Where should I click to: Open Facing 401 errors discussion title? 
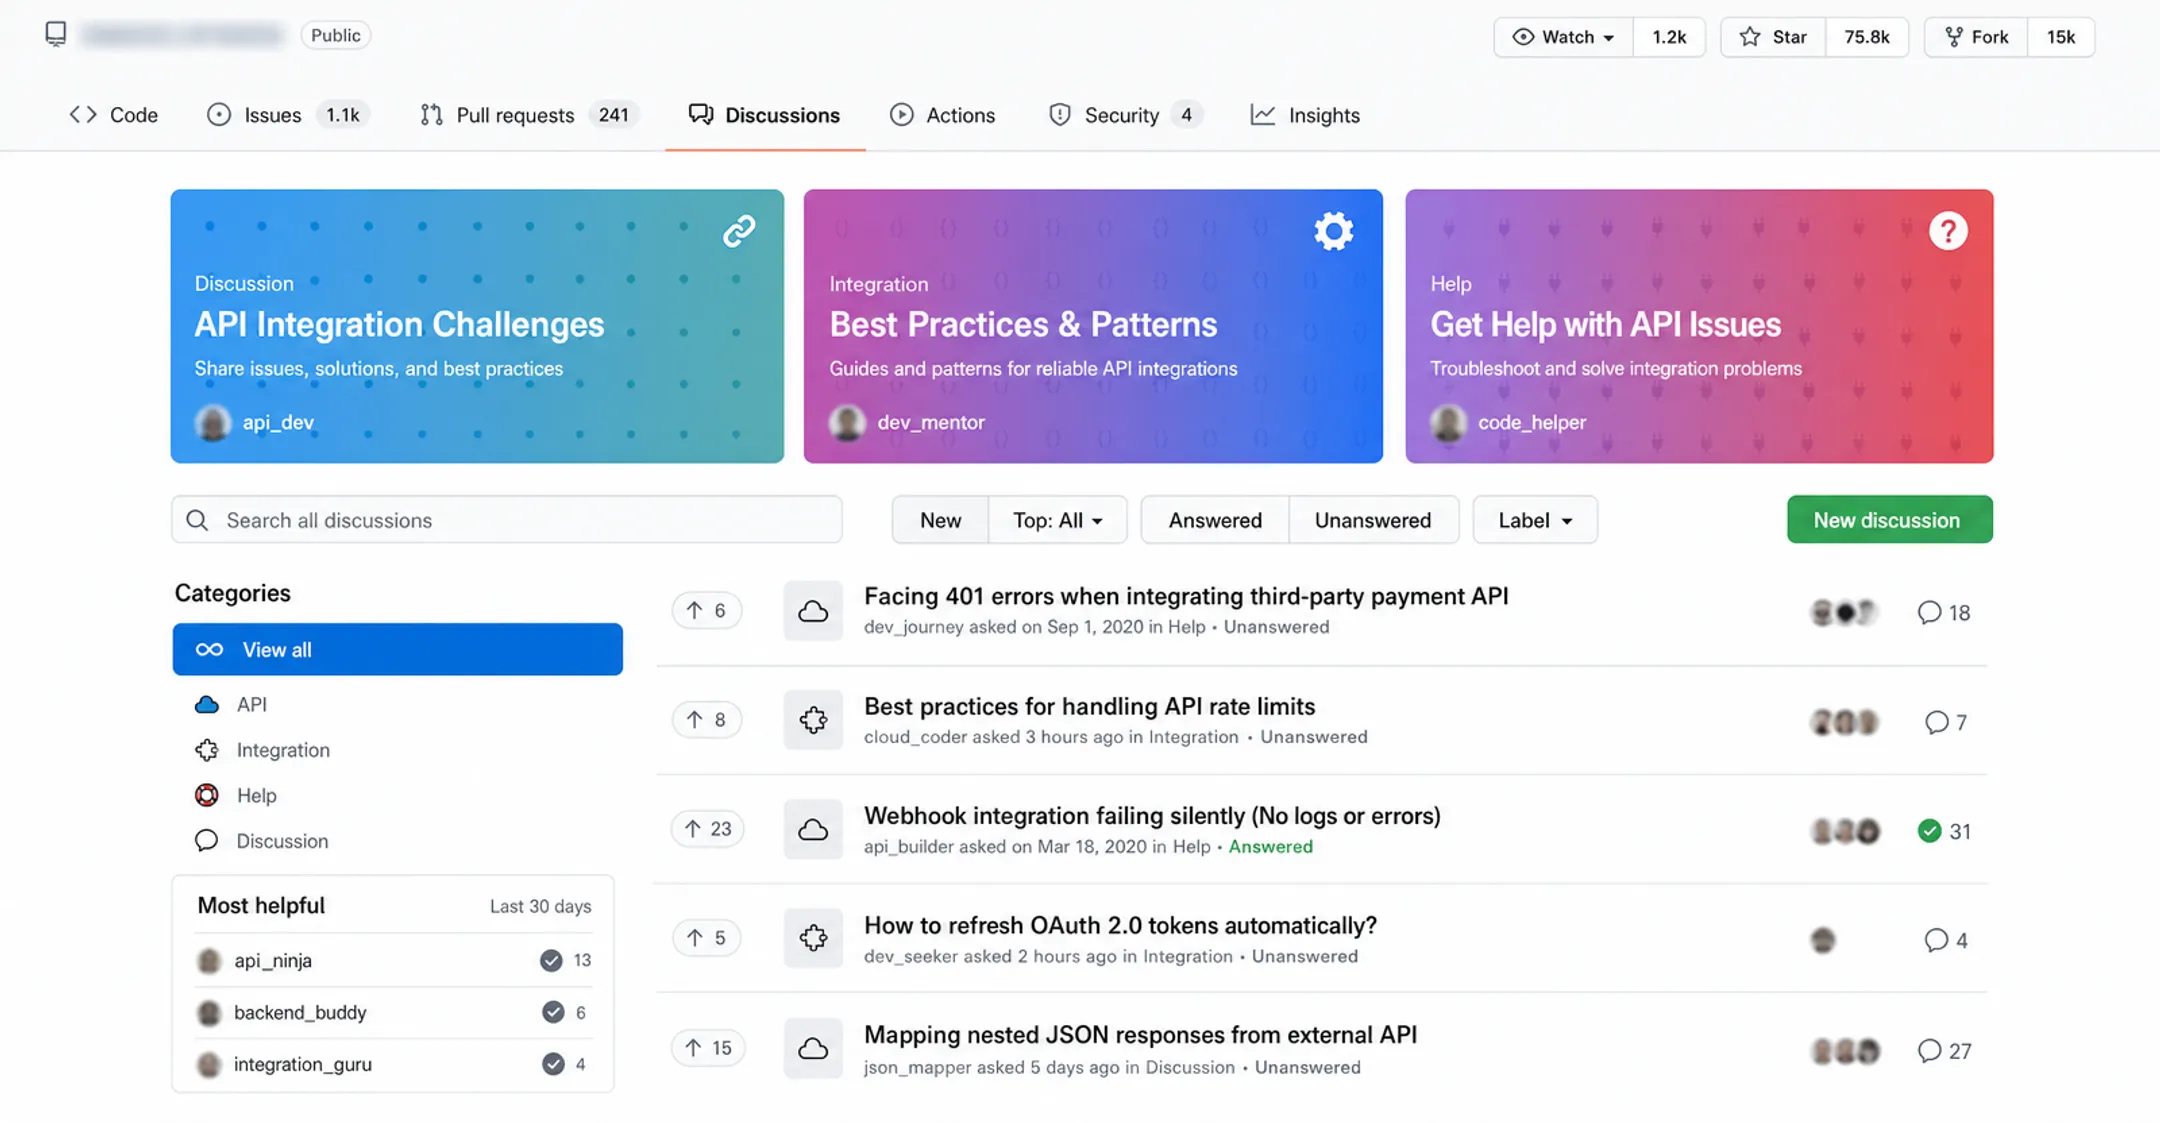1186,596
